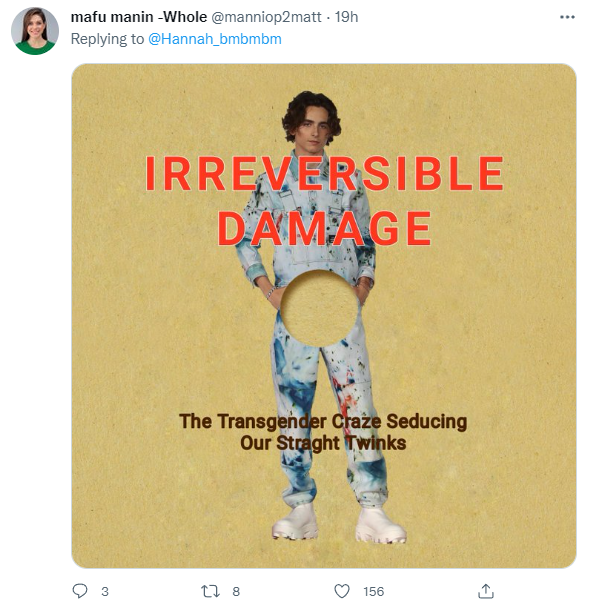This screenshot has height=606, width=589.
Task: Open the poster's round profile avatar
Action: [35, 31]
